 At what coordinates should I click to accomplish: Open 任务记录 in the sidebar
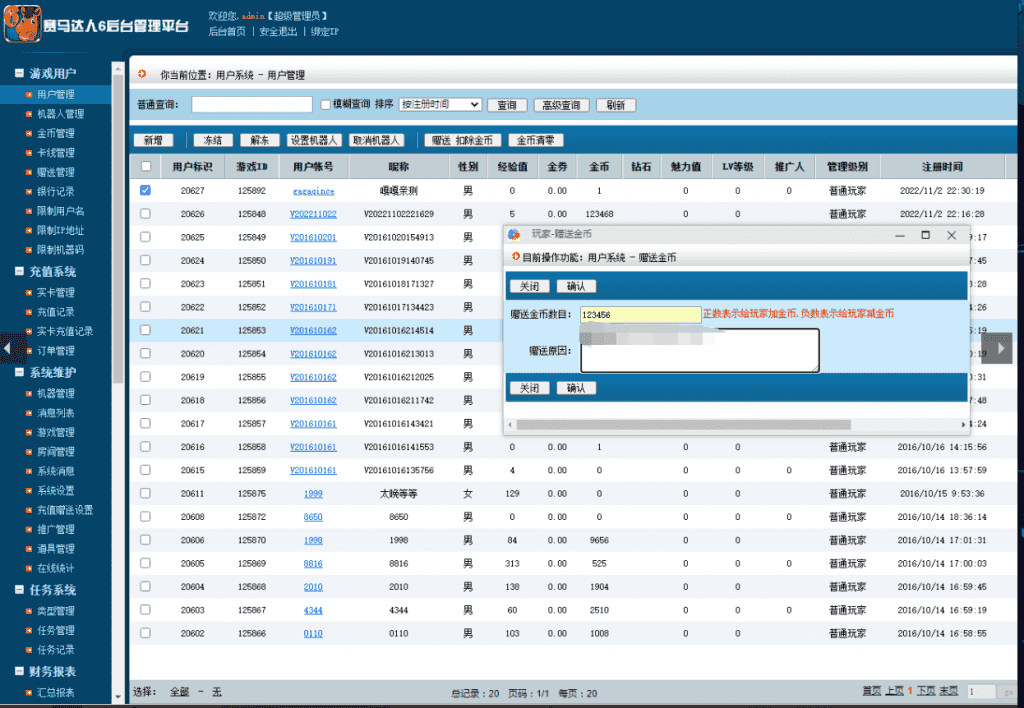point(56,650)
